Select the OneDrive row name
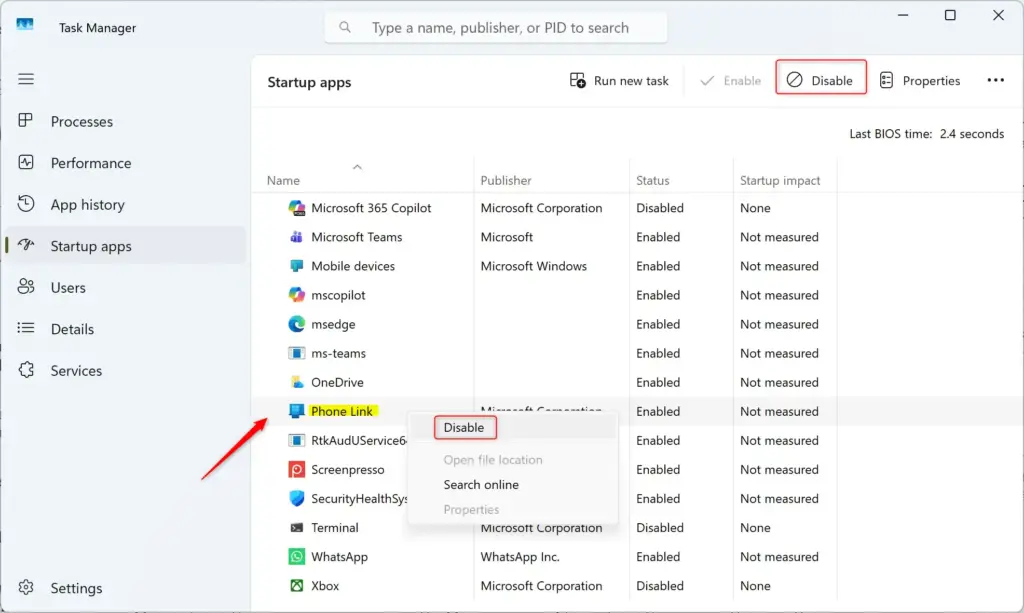 pos(337,383)
